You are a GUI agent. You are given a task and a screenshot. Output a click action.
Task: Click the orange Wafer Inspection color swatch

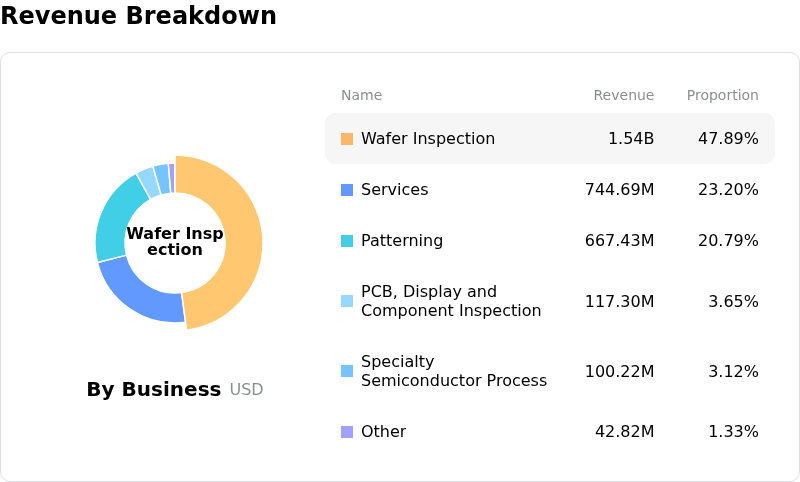click(347, 139)
